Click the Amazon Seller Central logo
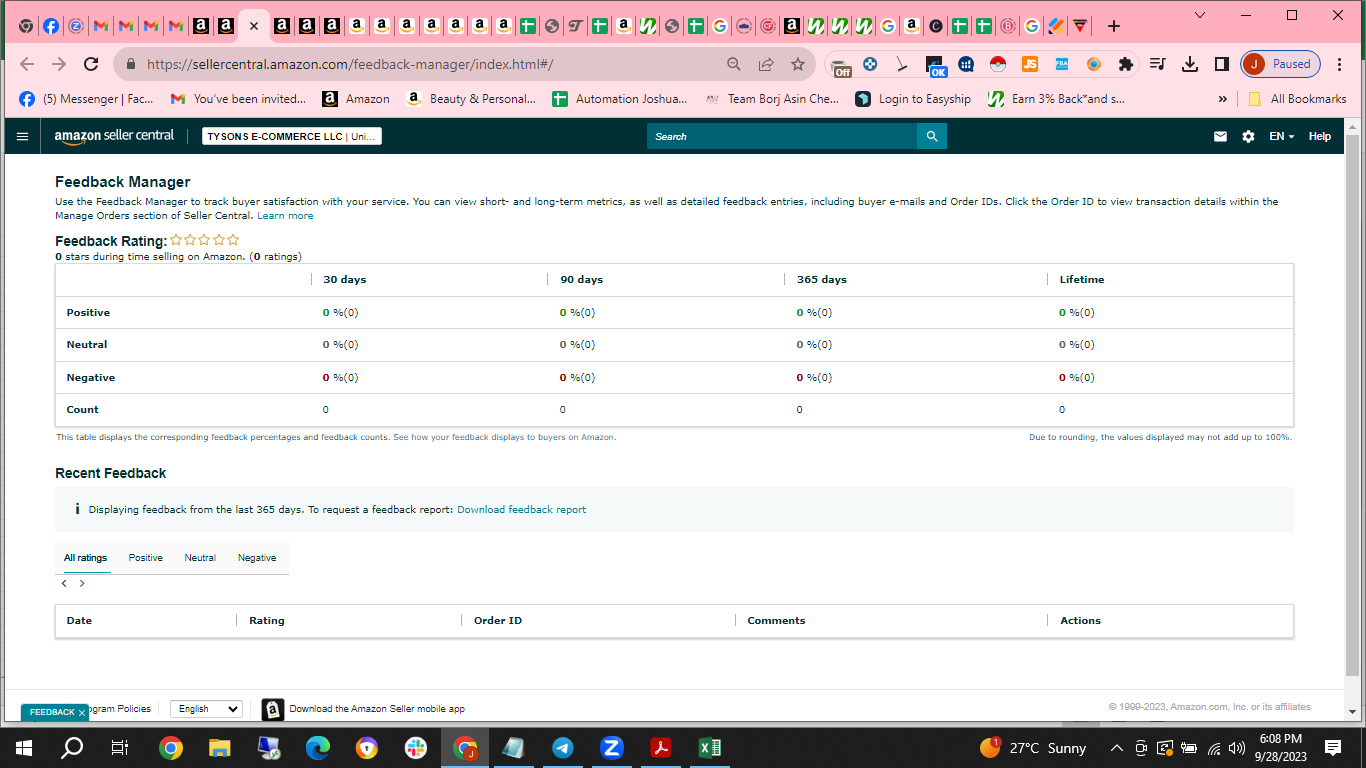The width and height of the screenshot is (1366, 768). click(x=114, y=136)
